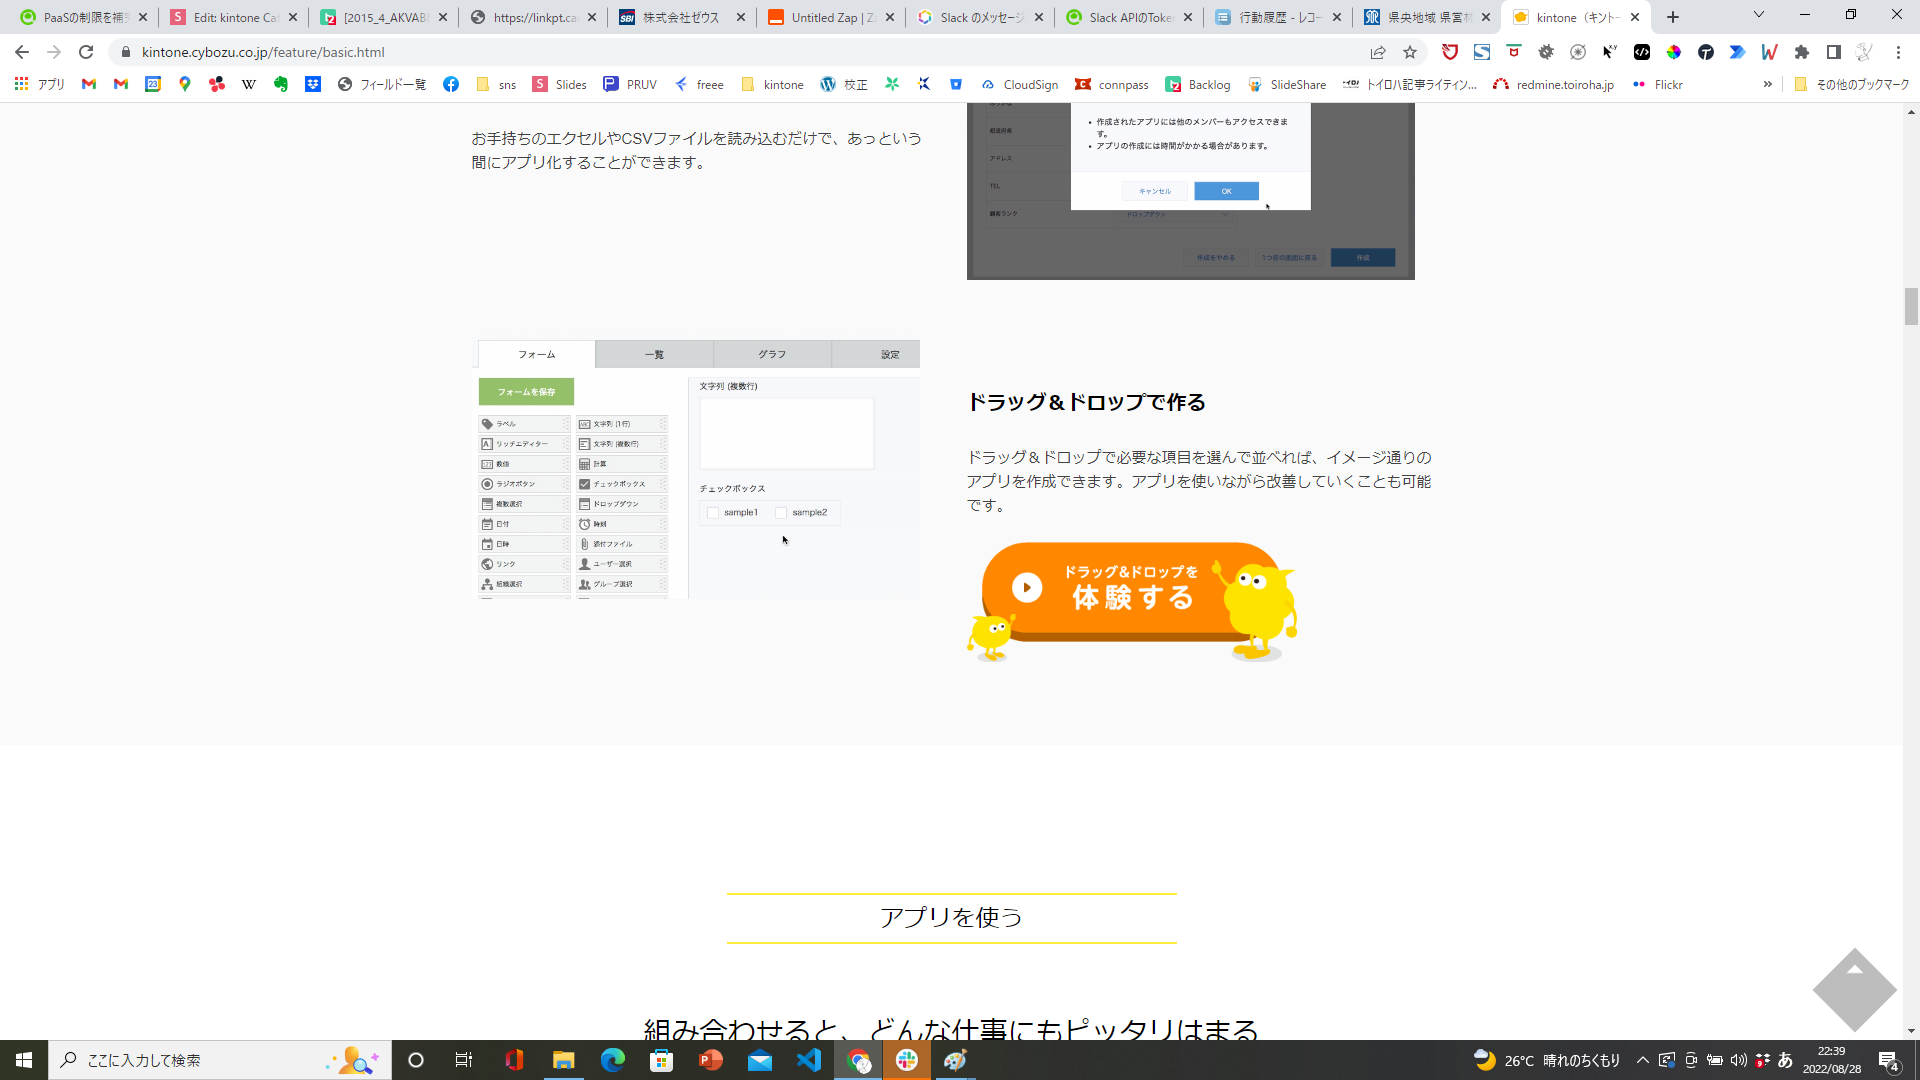The image size is (1920, 1080).
Task: Open Visual Studio Code from taskbar
Action: coord(809,1060)
